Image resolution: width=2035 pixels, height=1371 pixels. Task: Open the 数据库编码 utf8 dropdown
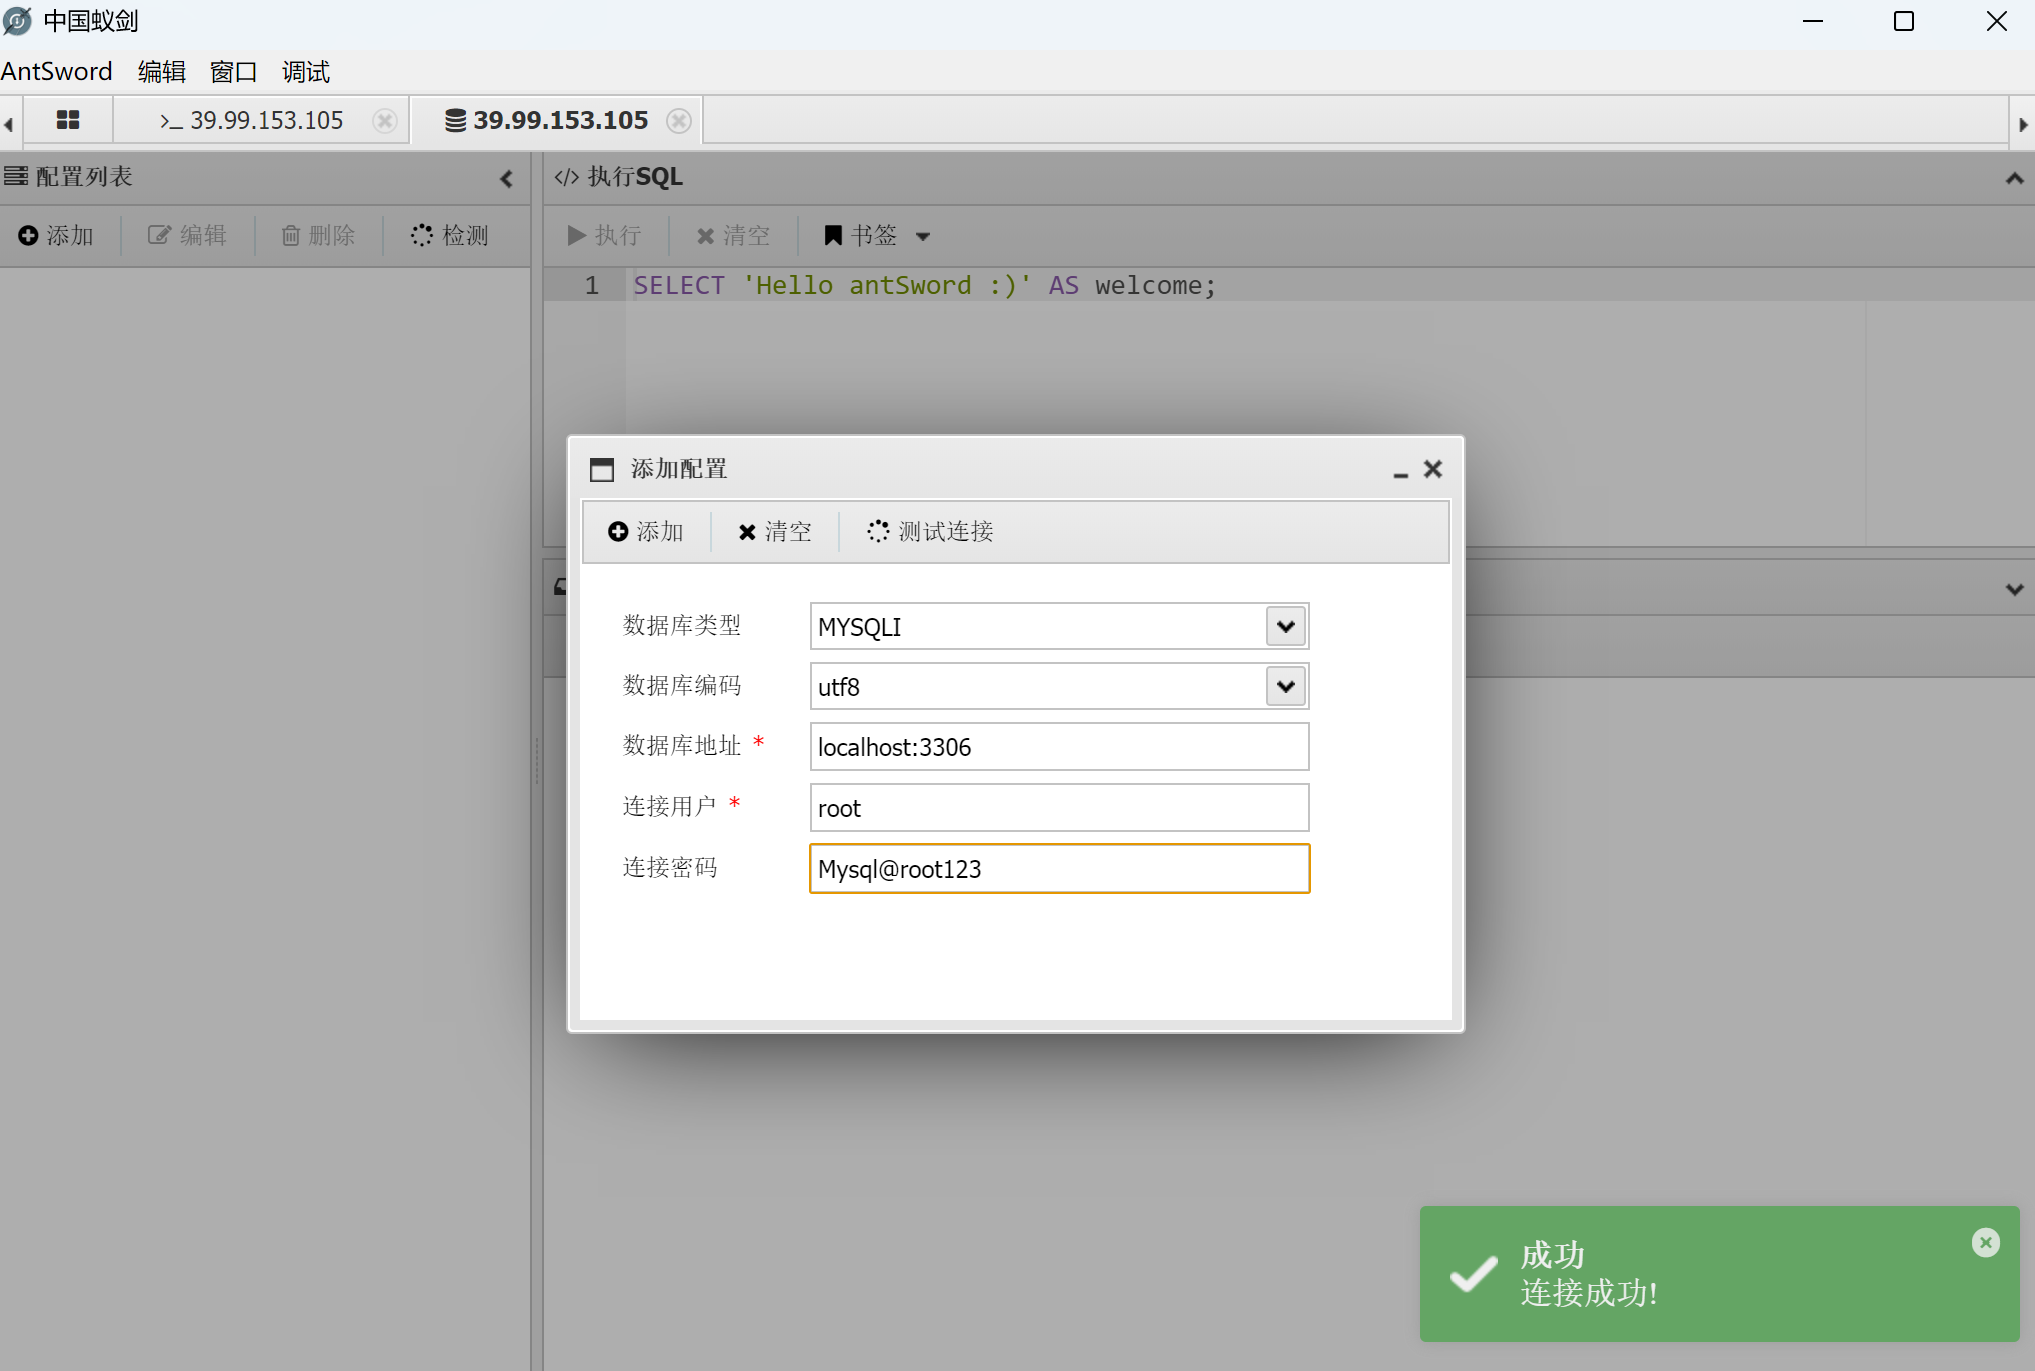click(1285, 686)
